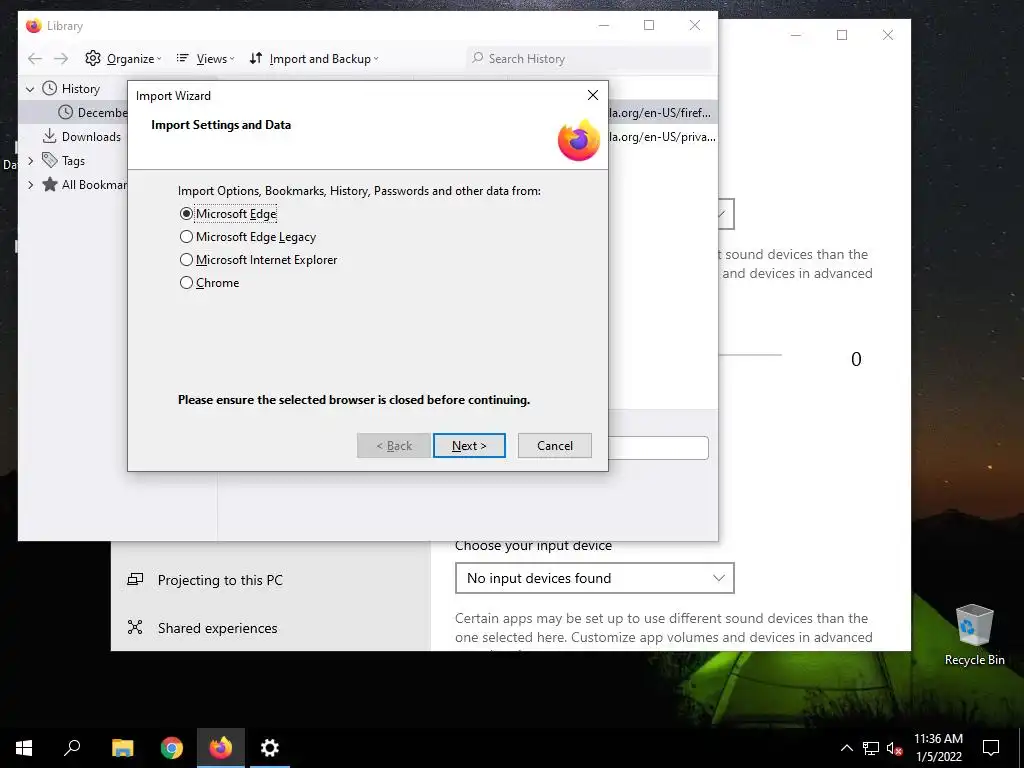Cancel the Import Wizard
1024x768 pixels.
(554, 445)
